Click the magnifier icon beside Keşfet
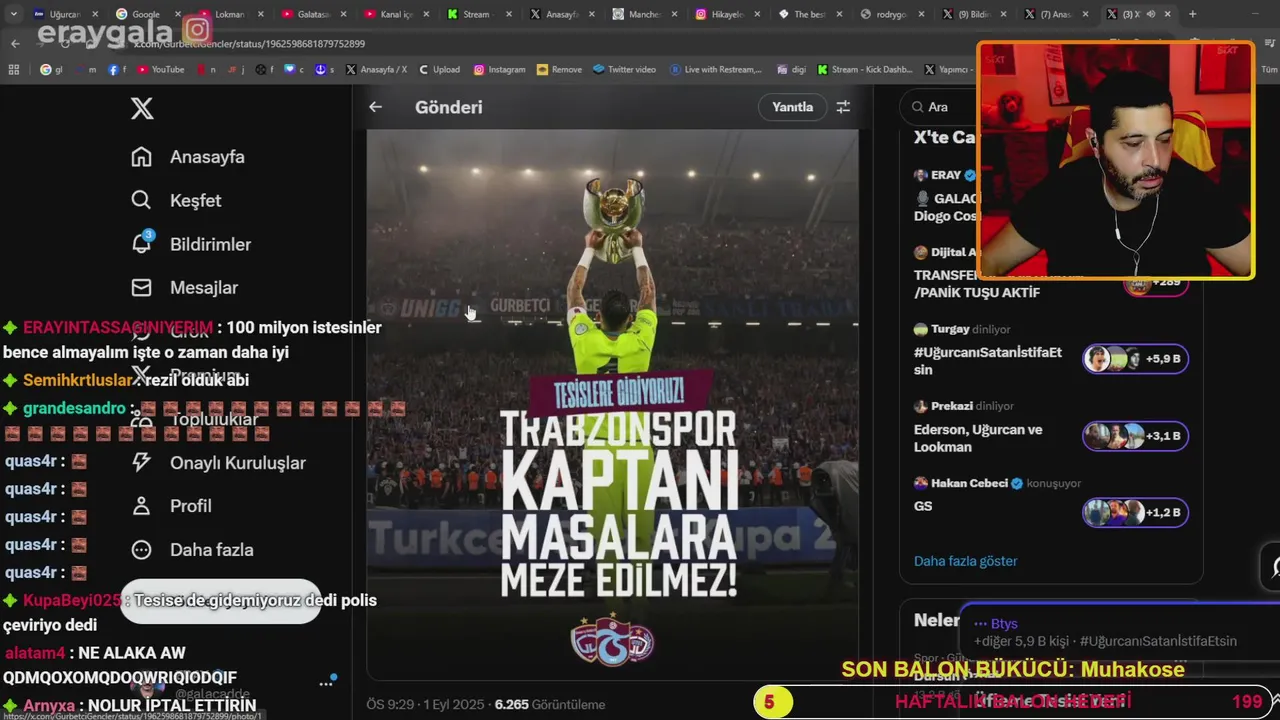1280x720 pixels. [142, 200]
